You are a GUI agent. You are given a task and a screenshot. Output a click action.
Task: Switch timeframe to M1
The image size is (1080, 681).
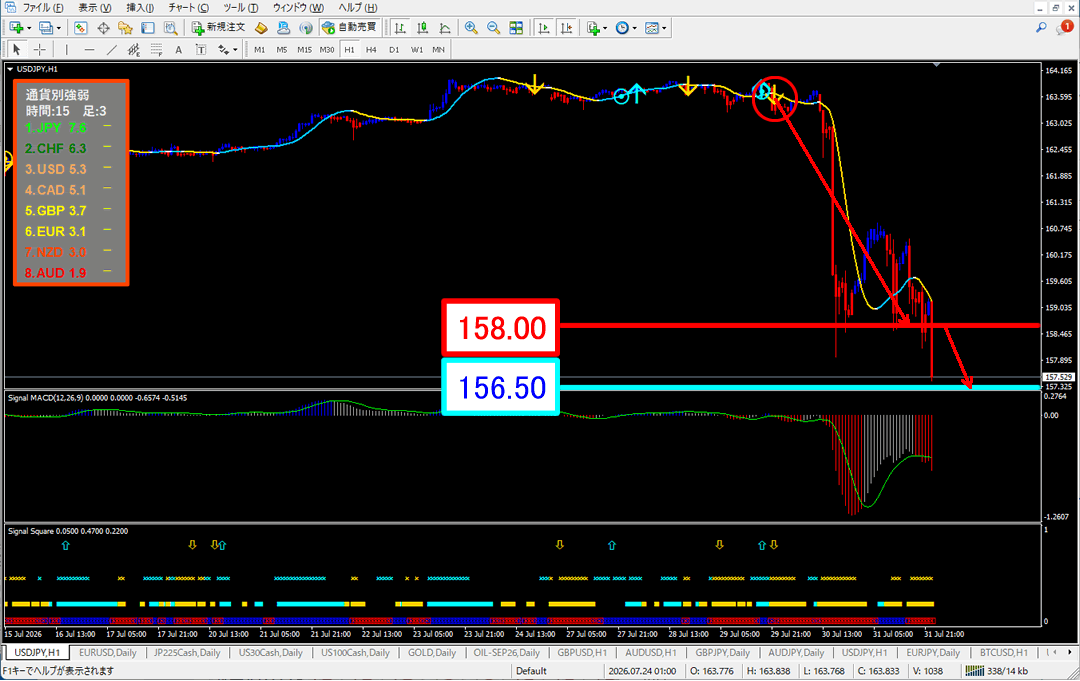click(260, 50)
